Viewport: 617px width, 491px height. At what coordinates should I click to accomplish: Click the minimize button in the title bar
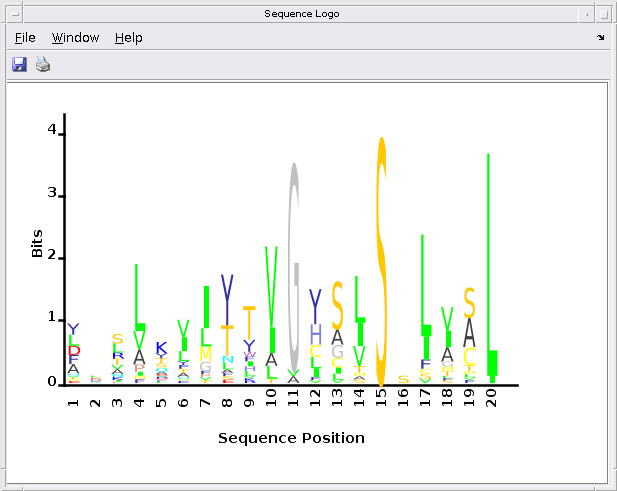586,15
